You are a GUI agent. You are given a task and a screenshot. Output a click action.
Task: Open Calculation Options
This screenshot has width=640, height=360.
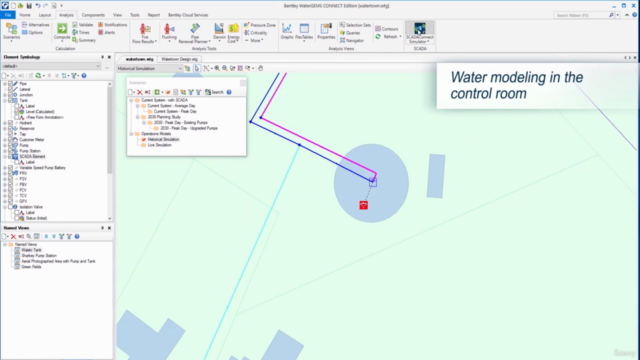coord(32,32)
